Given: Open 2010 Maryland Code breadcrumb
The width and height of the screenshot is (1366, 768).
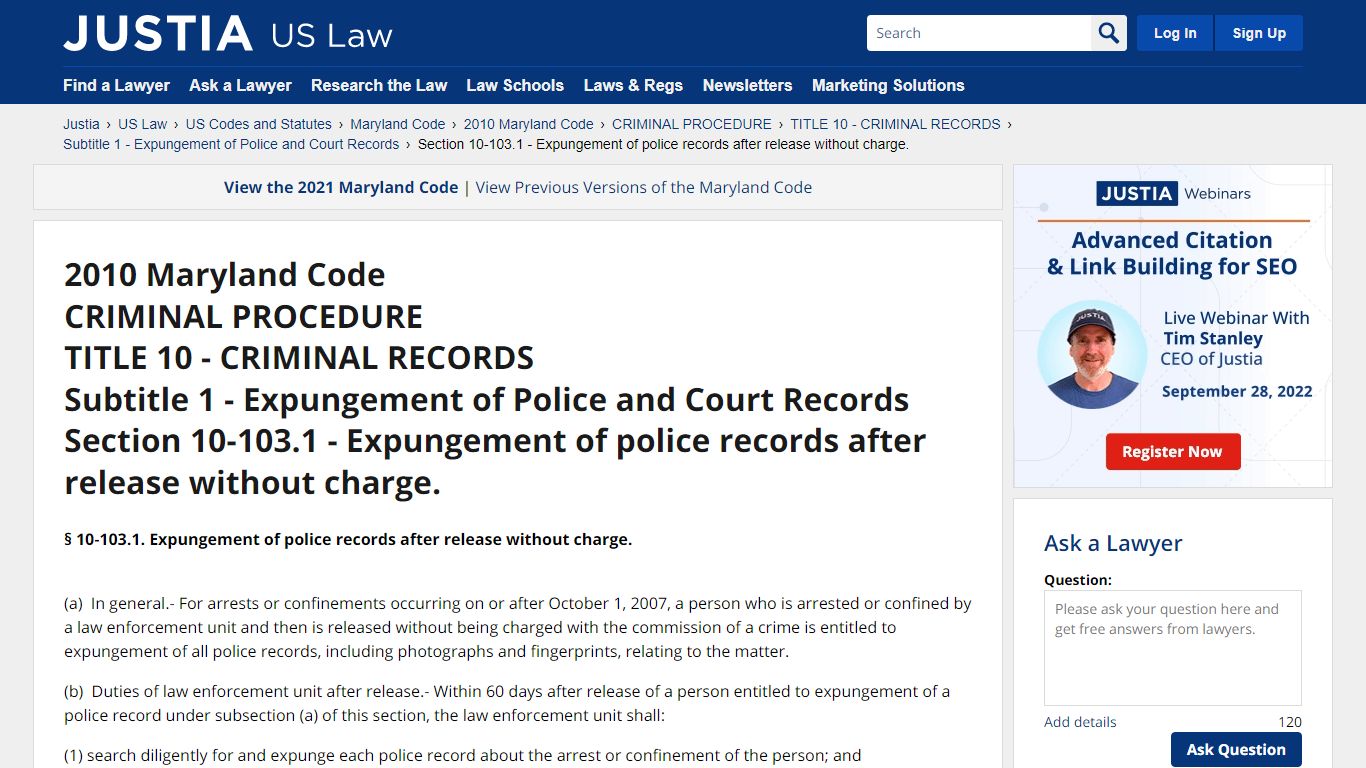Looking at the screenshot, I should (528, 124).
